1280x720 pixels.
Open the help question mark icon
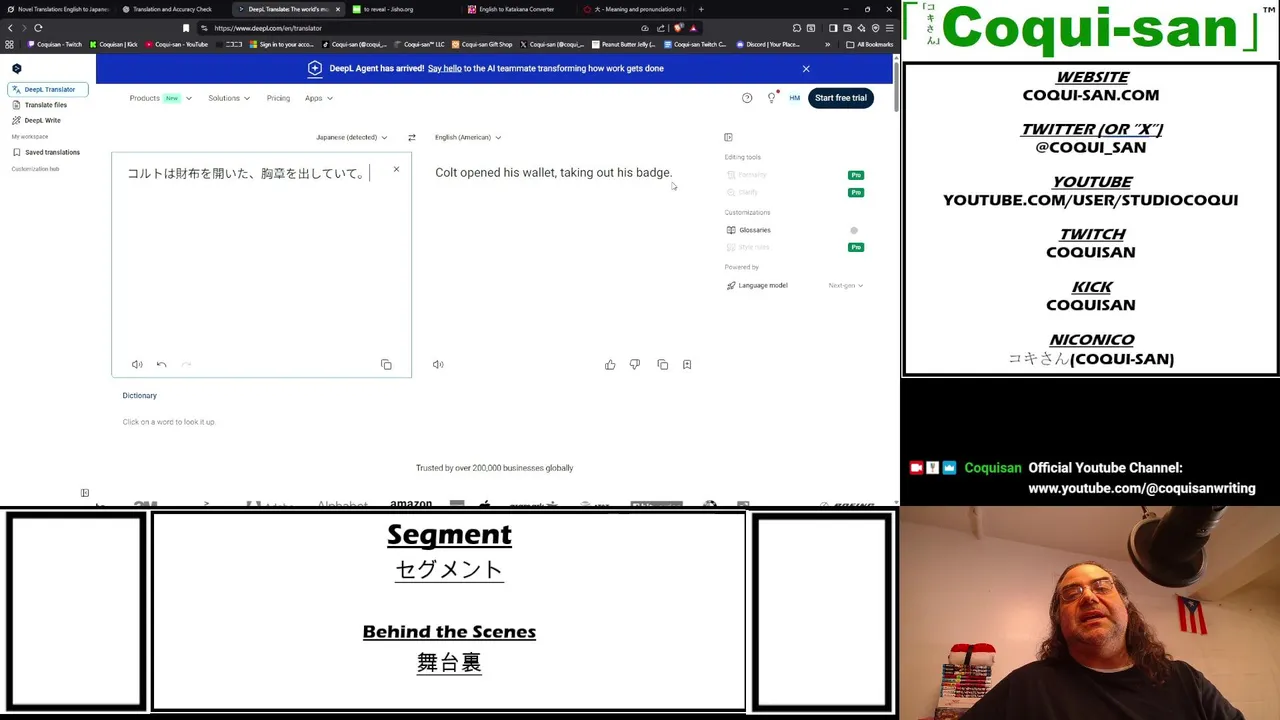pos(747,98)
